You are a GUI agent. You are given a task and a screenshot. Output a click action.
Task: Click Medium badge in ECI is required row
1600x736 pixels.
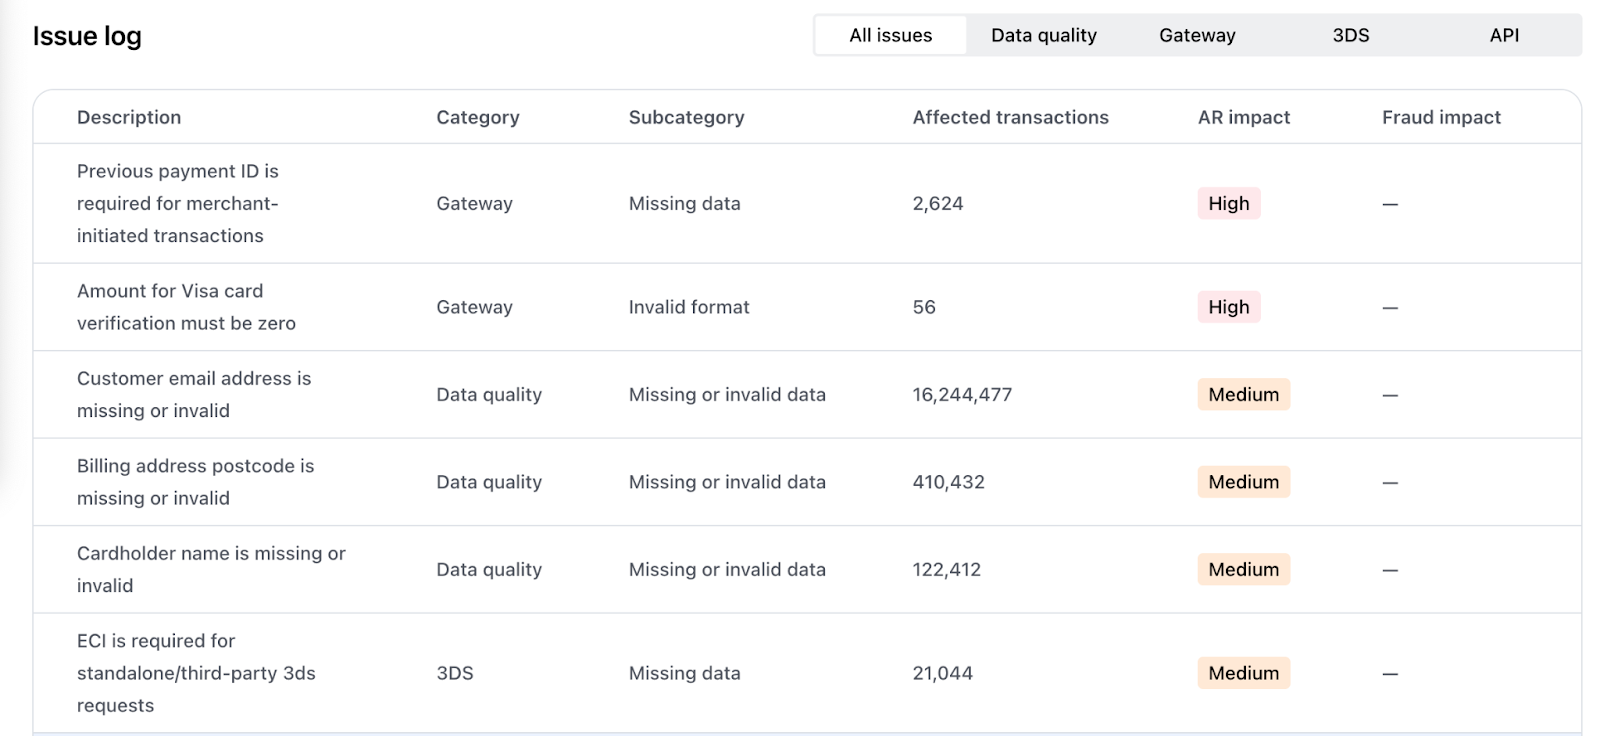pos(1244,673)
